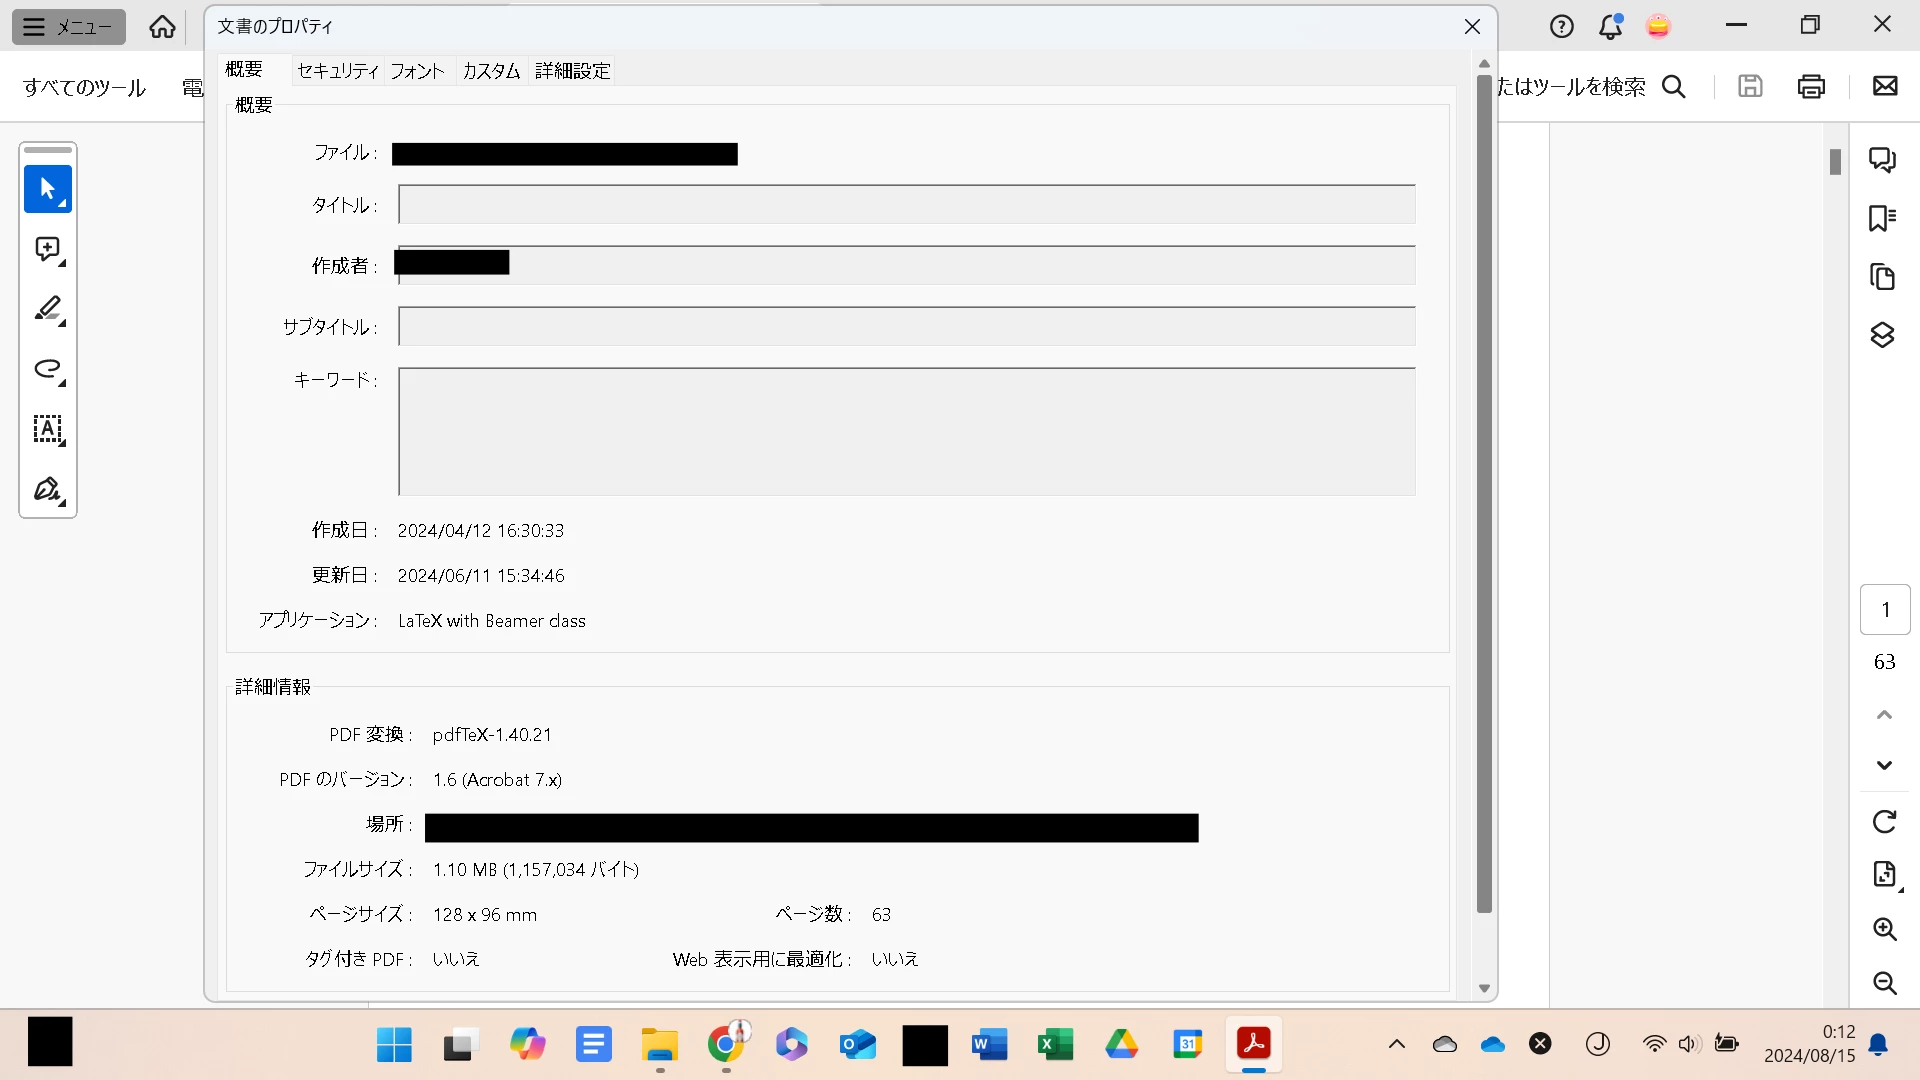Image resolution: width=1920 pixels, height=1080 pixels.
Task: Switch to the セキュリティ tab
Action: tap(338, 71)
